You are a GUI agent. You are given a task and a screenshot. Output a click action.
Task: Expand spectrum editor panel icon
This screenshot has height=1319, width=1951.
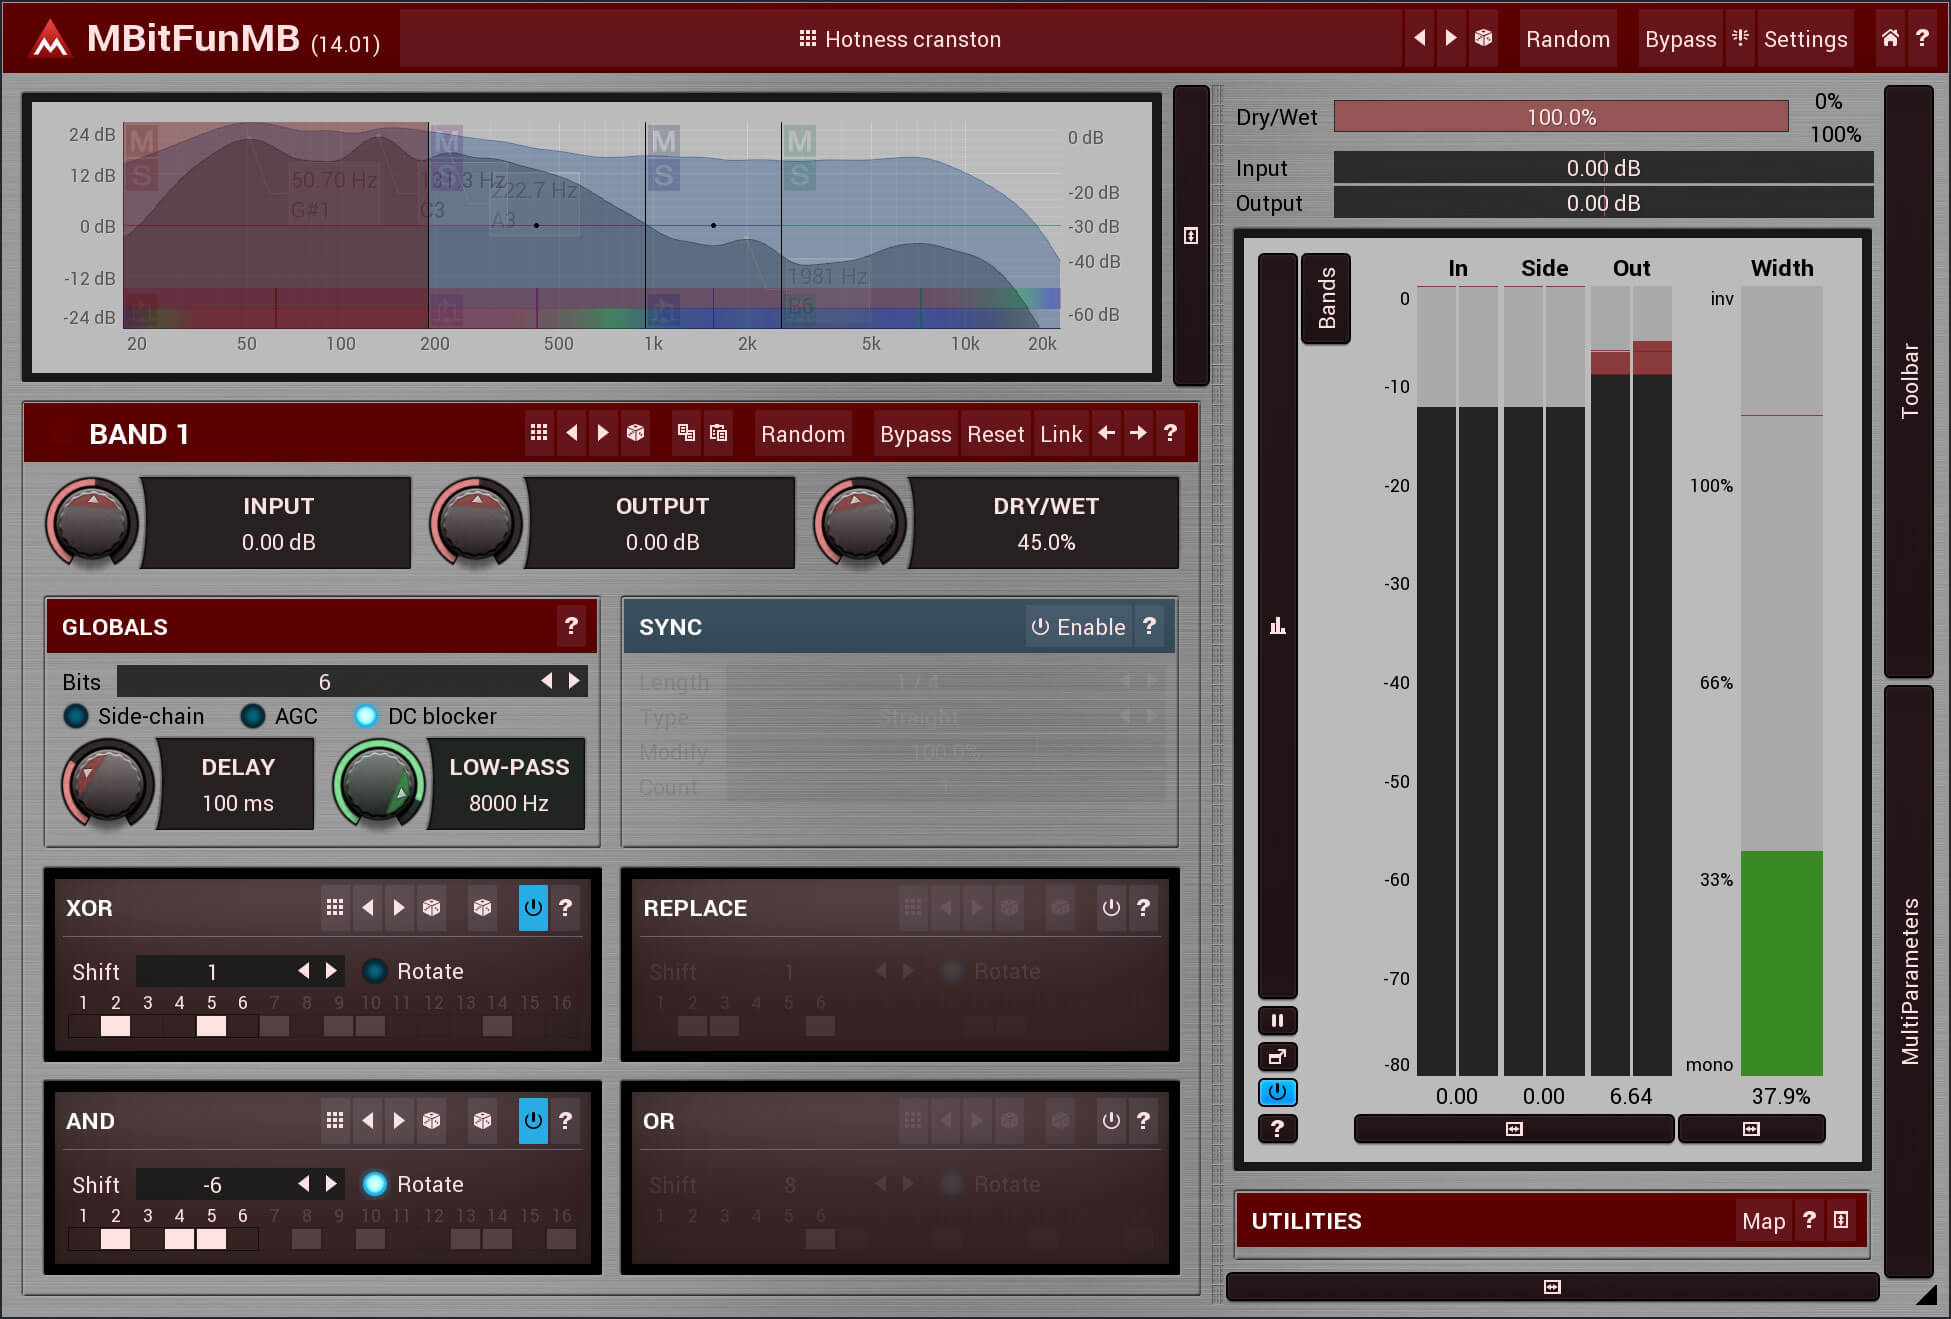[1190, 236]
